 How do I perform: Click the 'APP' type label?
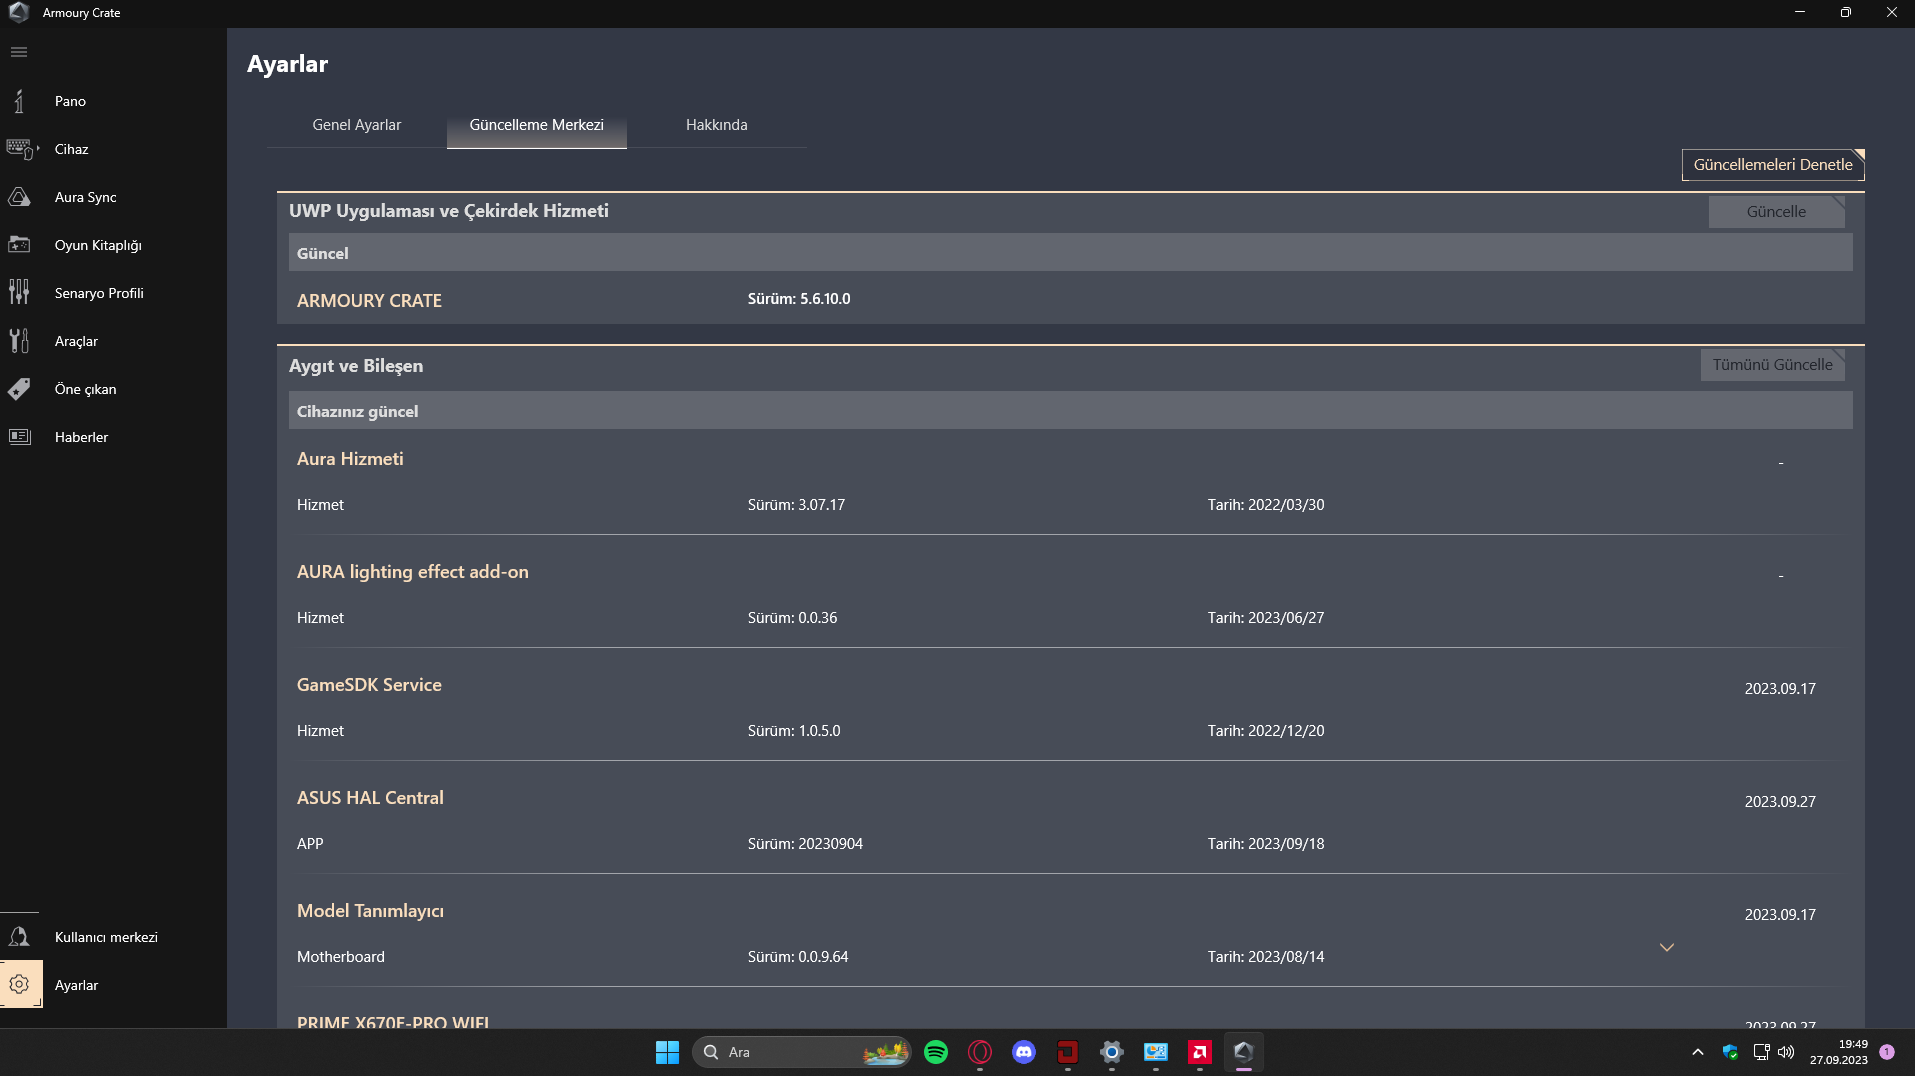click(x=310, y=844)
